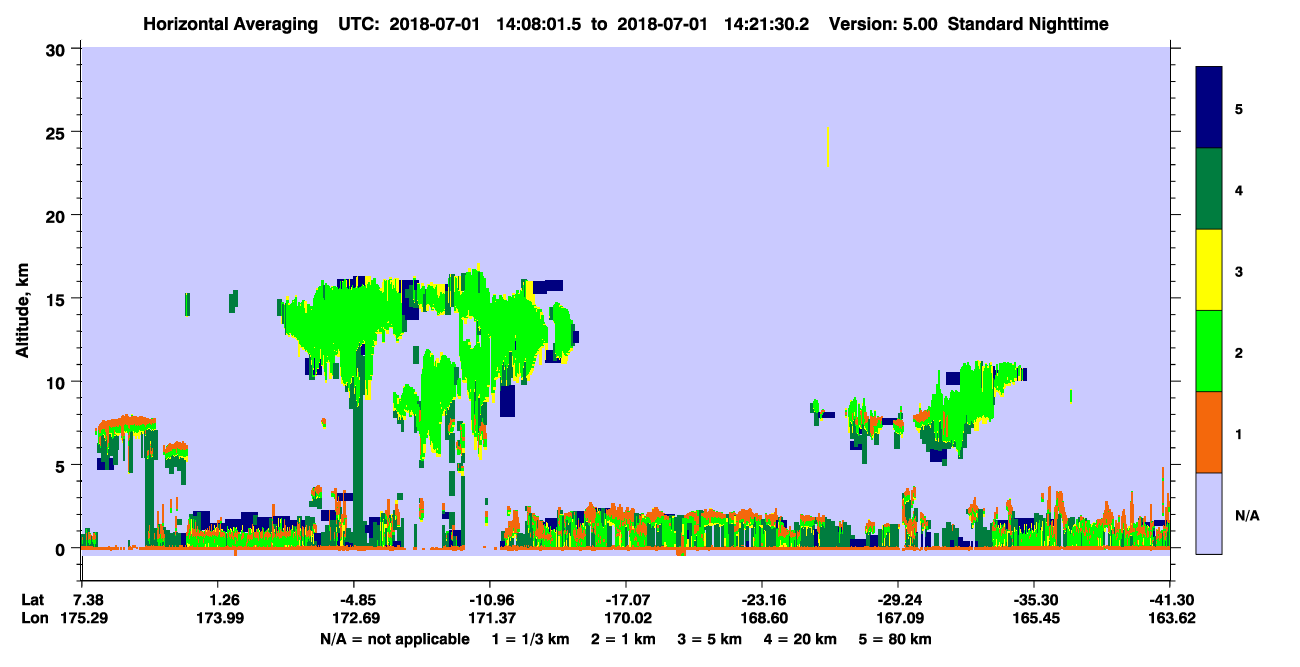The width and height of the screenshot is (1300, 667).
Task: Click the dark green color bar segment labeled 4
Action: click(1209, 189)
